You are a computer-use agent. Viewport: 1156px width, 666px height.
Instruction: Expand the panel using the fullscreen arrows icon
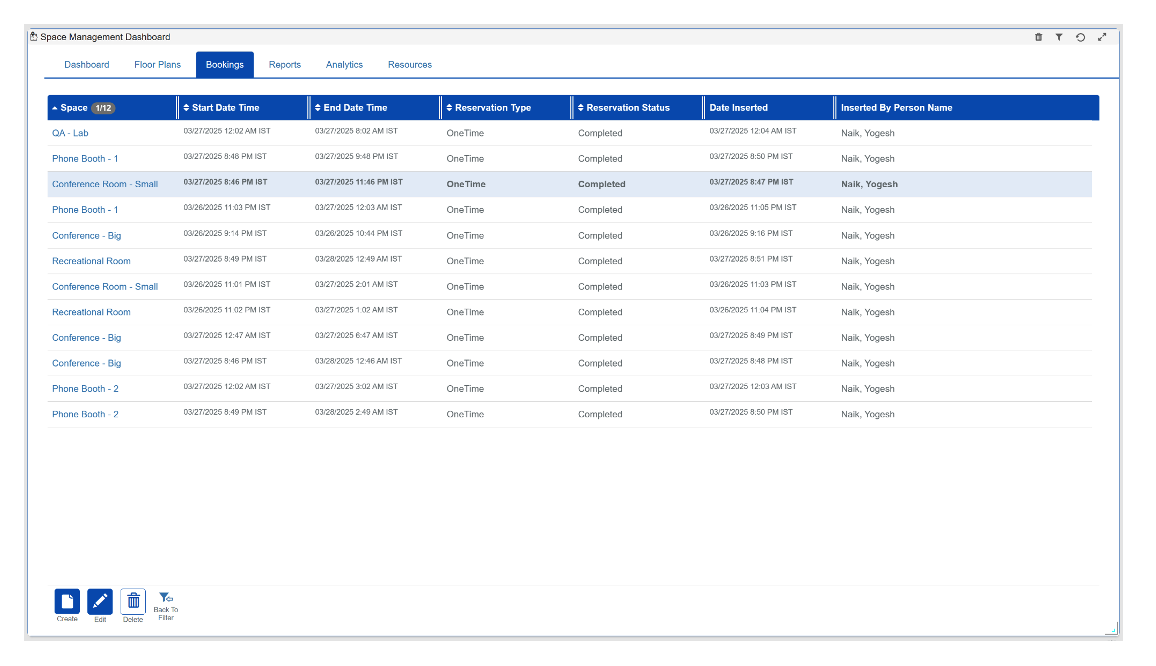pyautogui.click(x=1102, y=37)
